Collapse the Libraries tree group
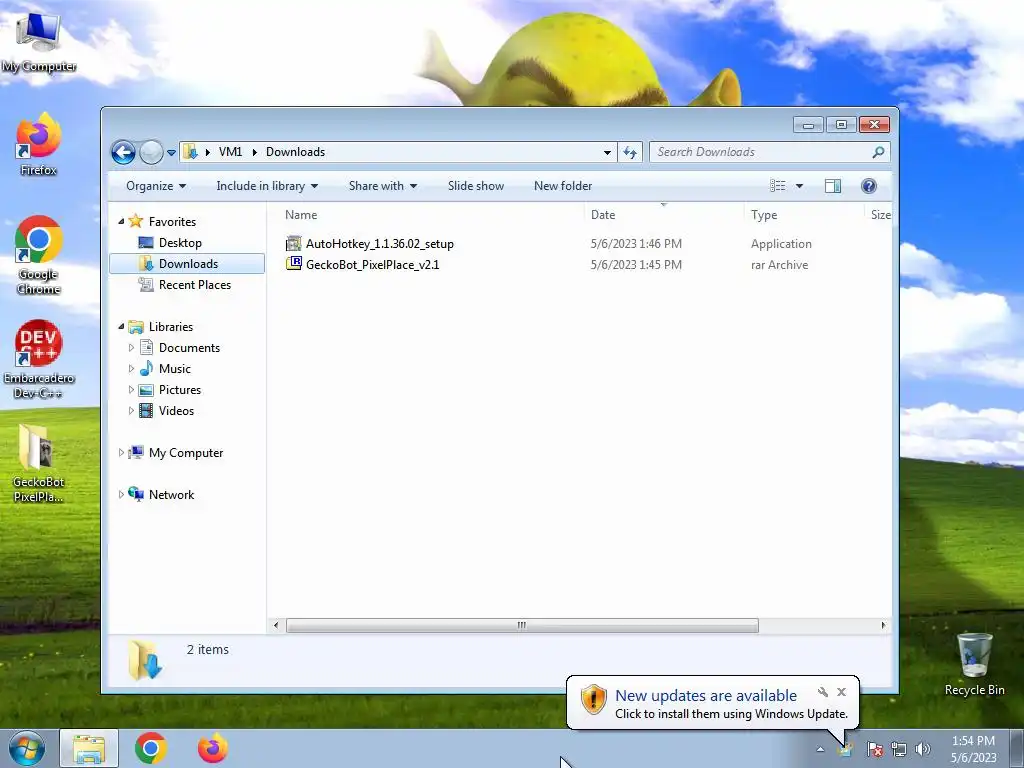The height and width of the screenshot is (768, 1024). (121, 327)
